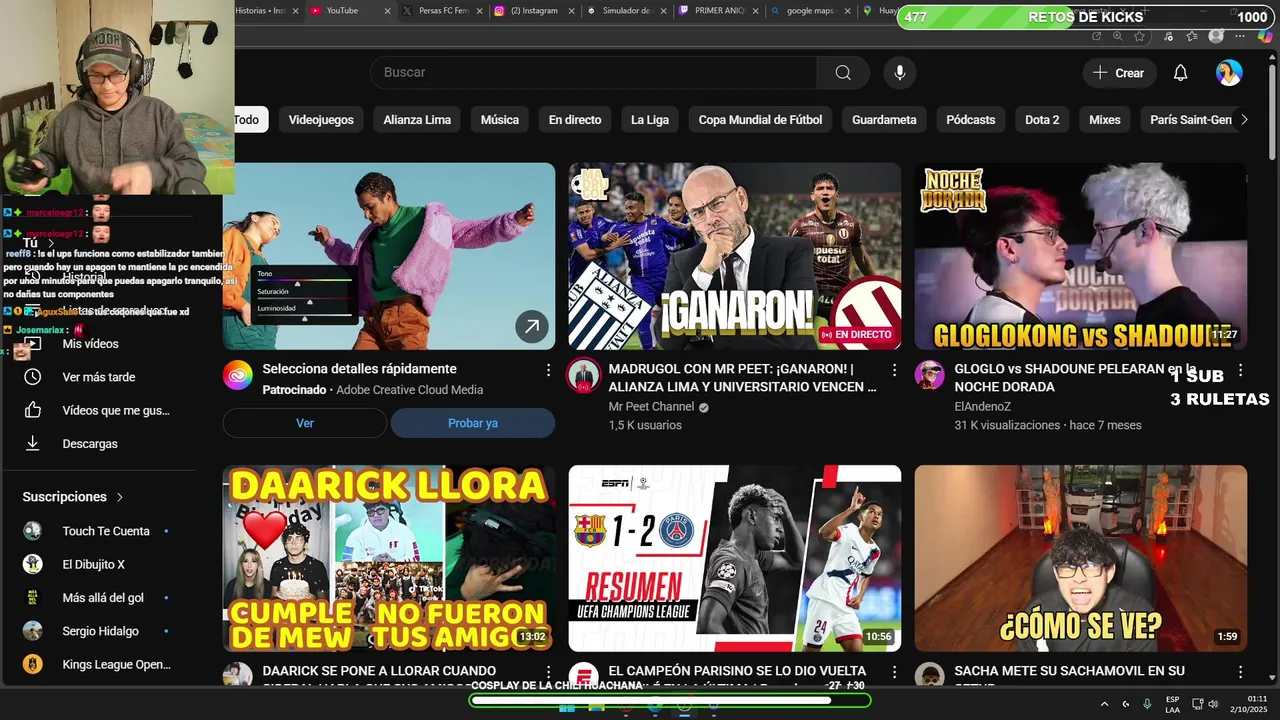Open the Mr Peet Channel name link
Image resolution: width=1280 pixels, height=720 pixels.
(651, 407)
